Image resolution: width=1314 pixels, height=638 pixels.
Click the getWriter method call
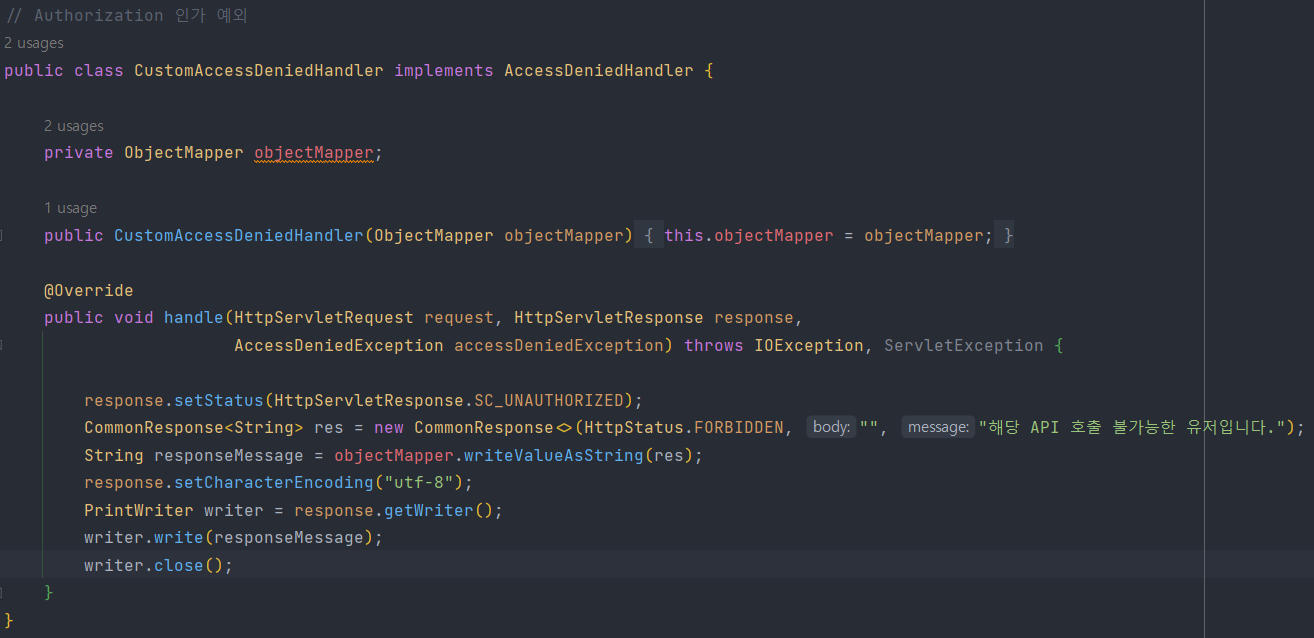click(x=428, y=510)
